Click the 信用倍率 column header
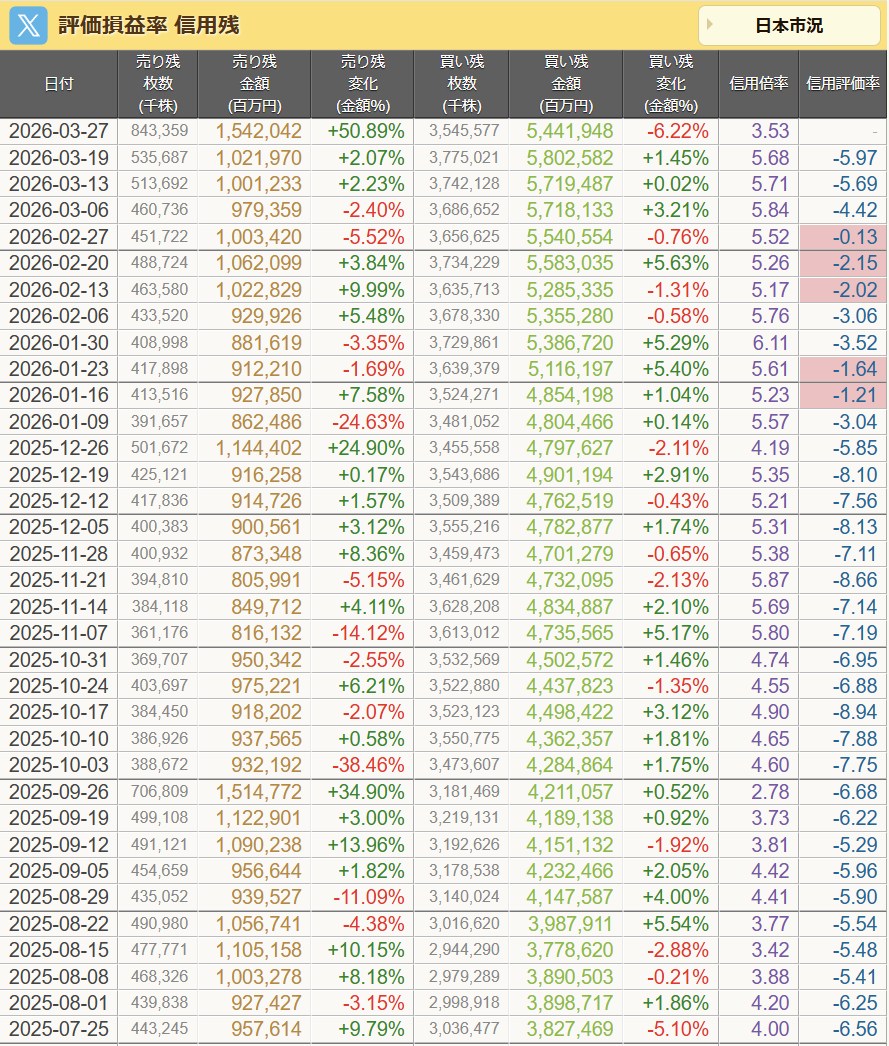The width and height of the screenshot is (889, 1046). pos(758,84)
